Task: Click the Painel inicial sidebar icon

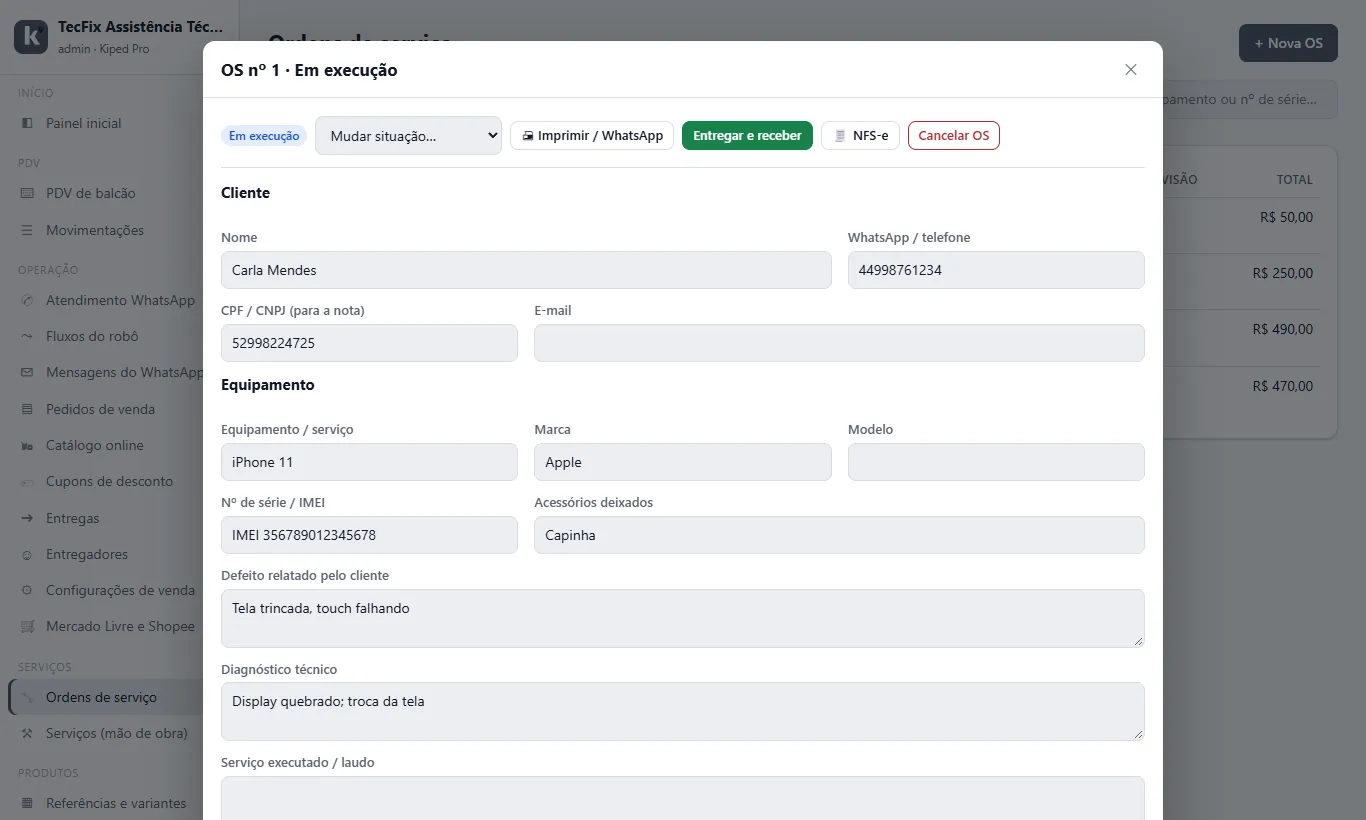Action: coord(27,123)
